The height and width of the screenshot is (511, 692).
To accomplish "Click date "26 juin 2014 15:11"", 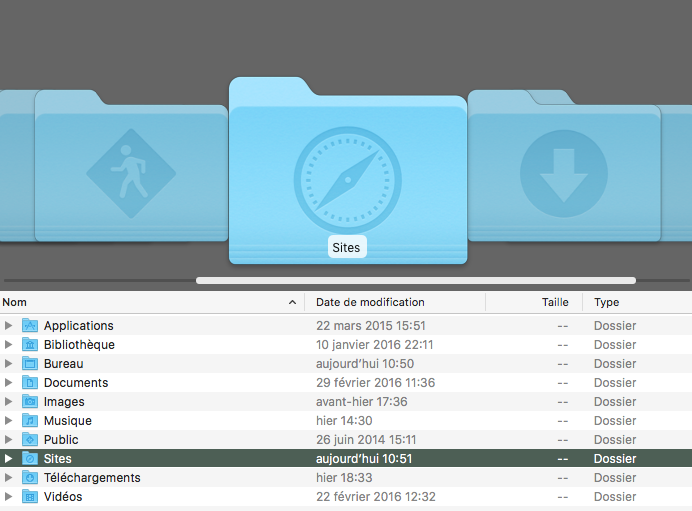I will [x=366, y=440].
